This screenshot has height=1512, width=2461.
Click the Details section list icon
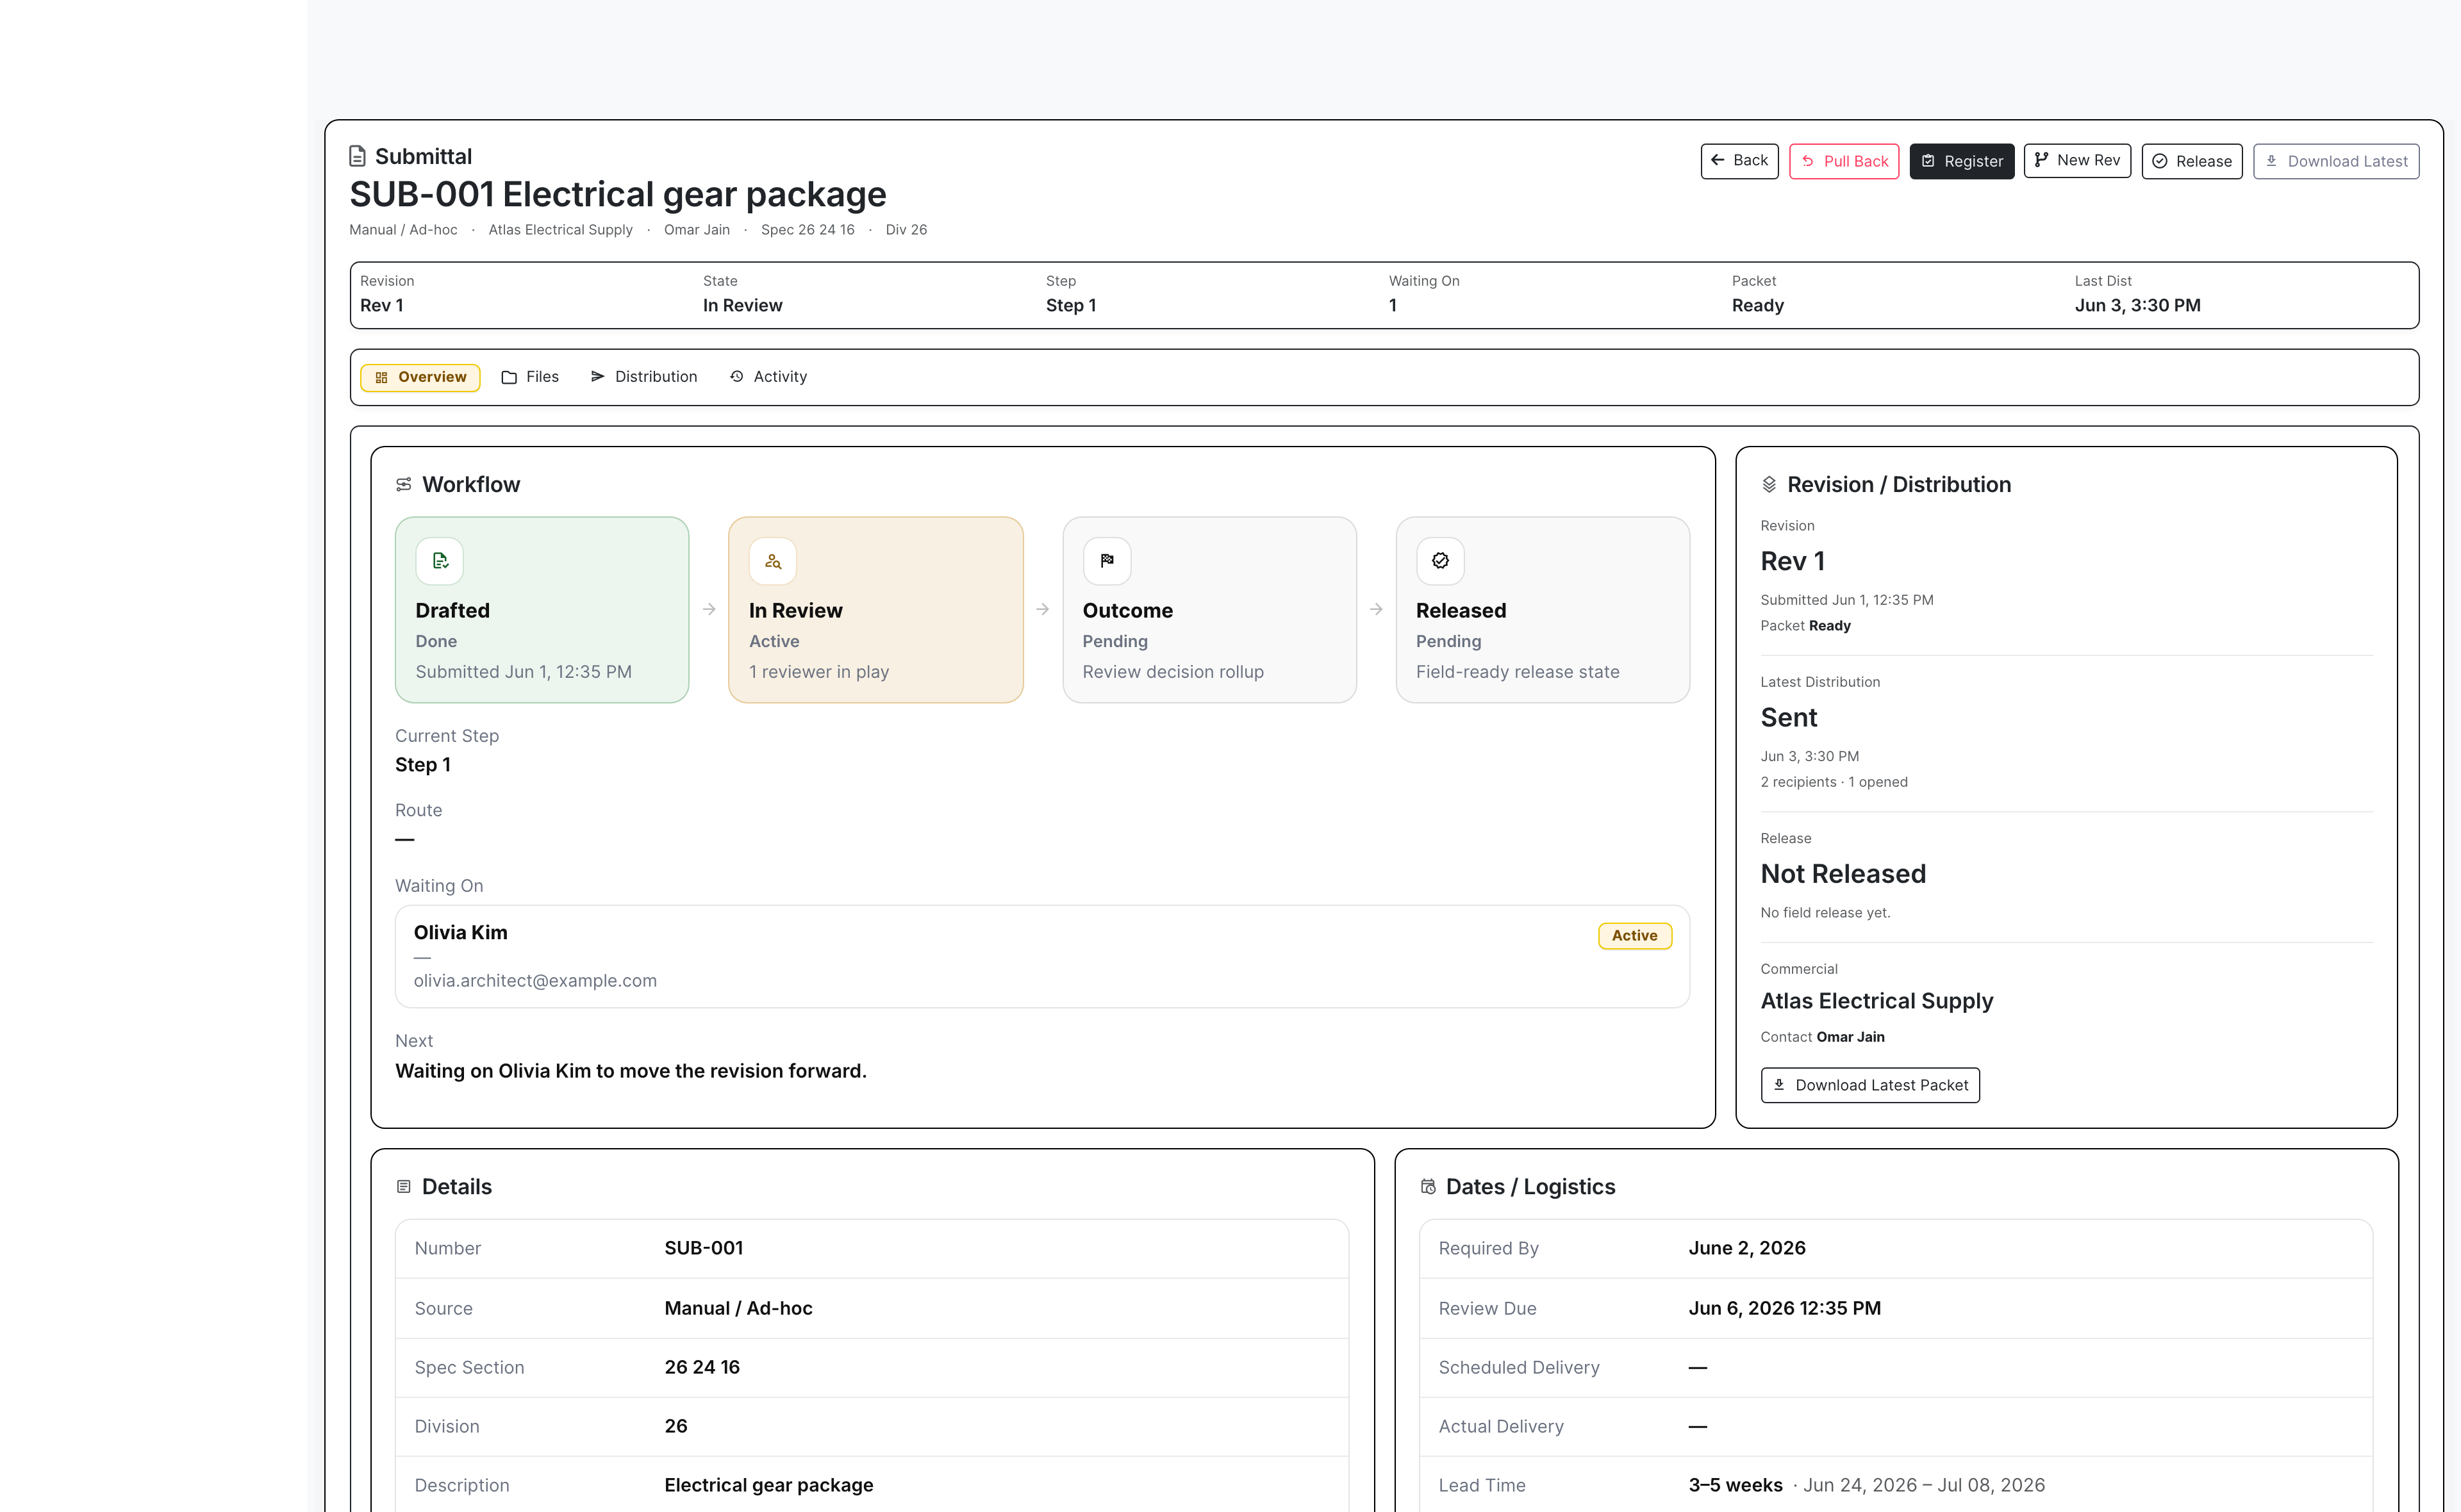404,1187
